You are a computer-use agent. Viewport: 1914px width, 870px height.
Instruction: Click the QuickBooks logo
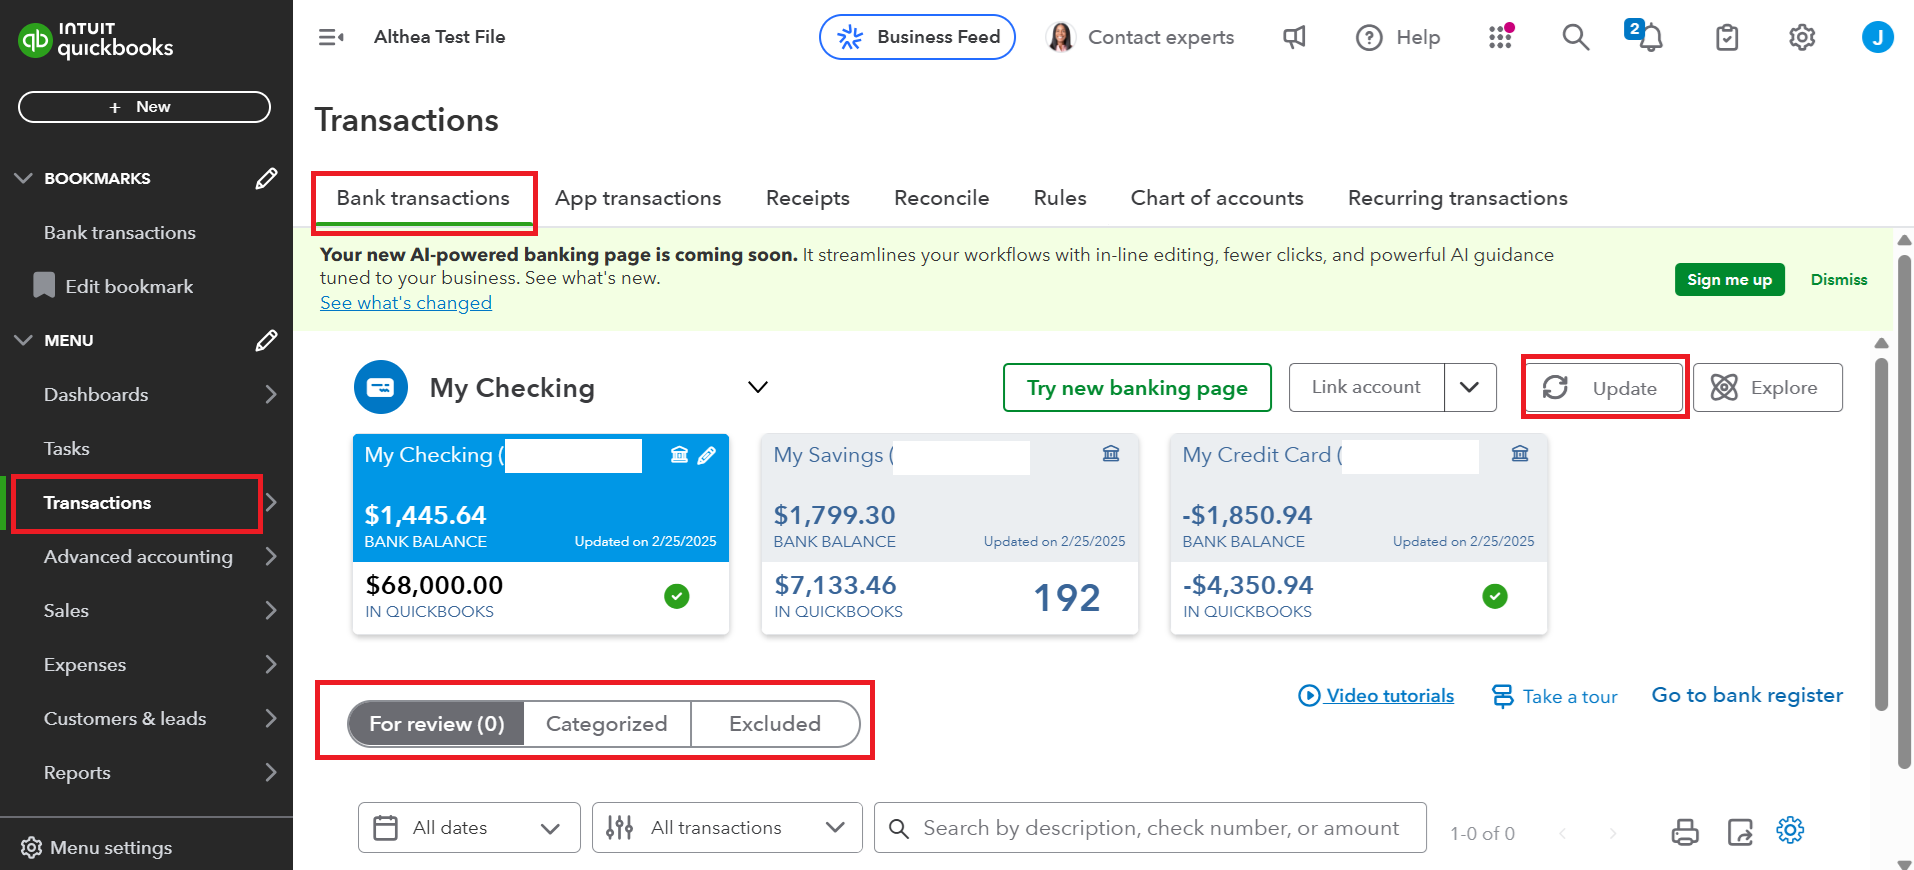pos(96,40)
